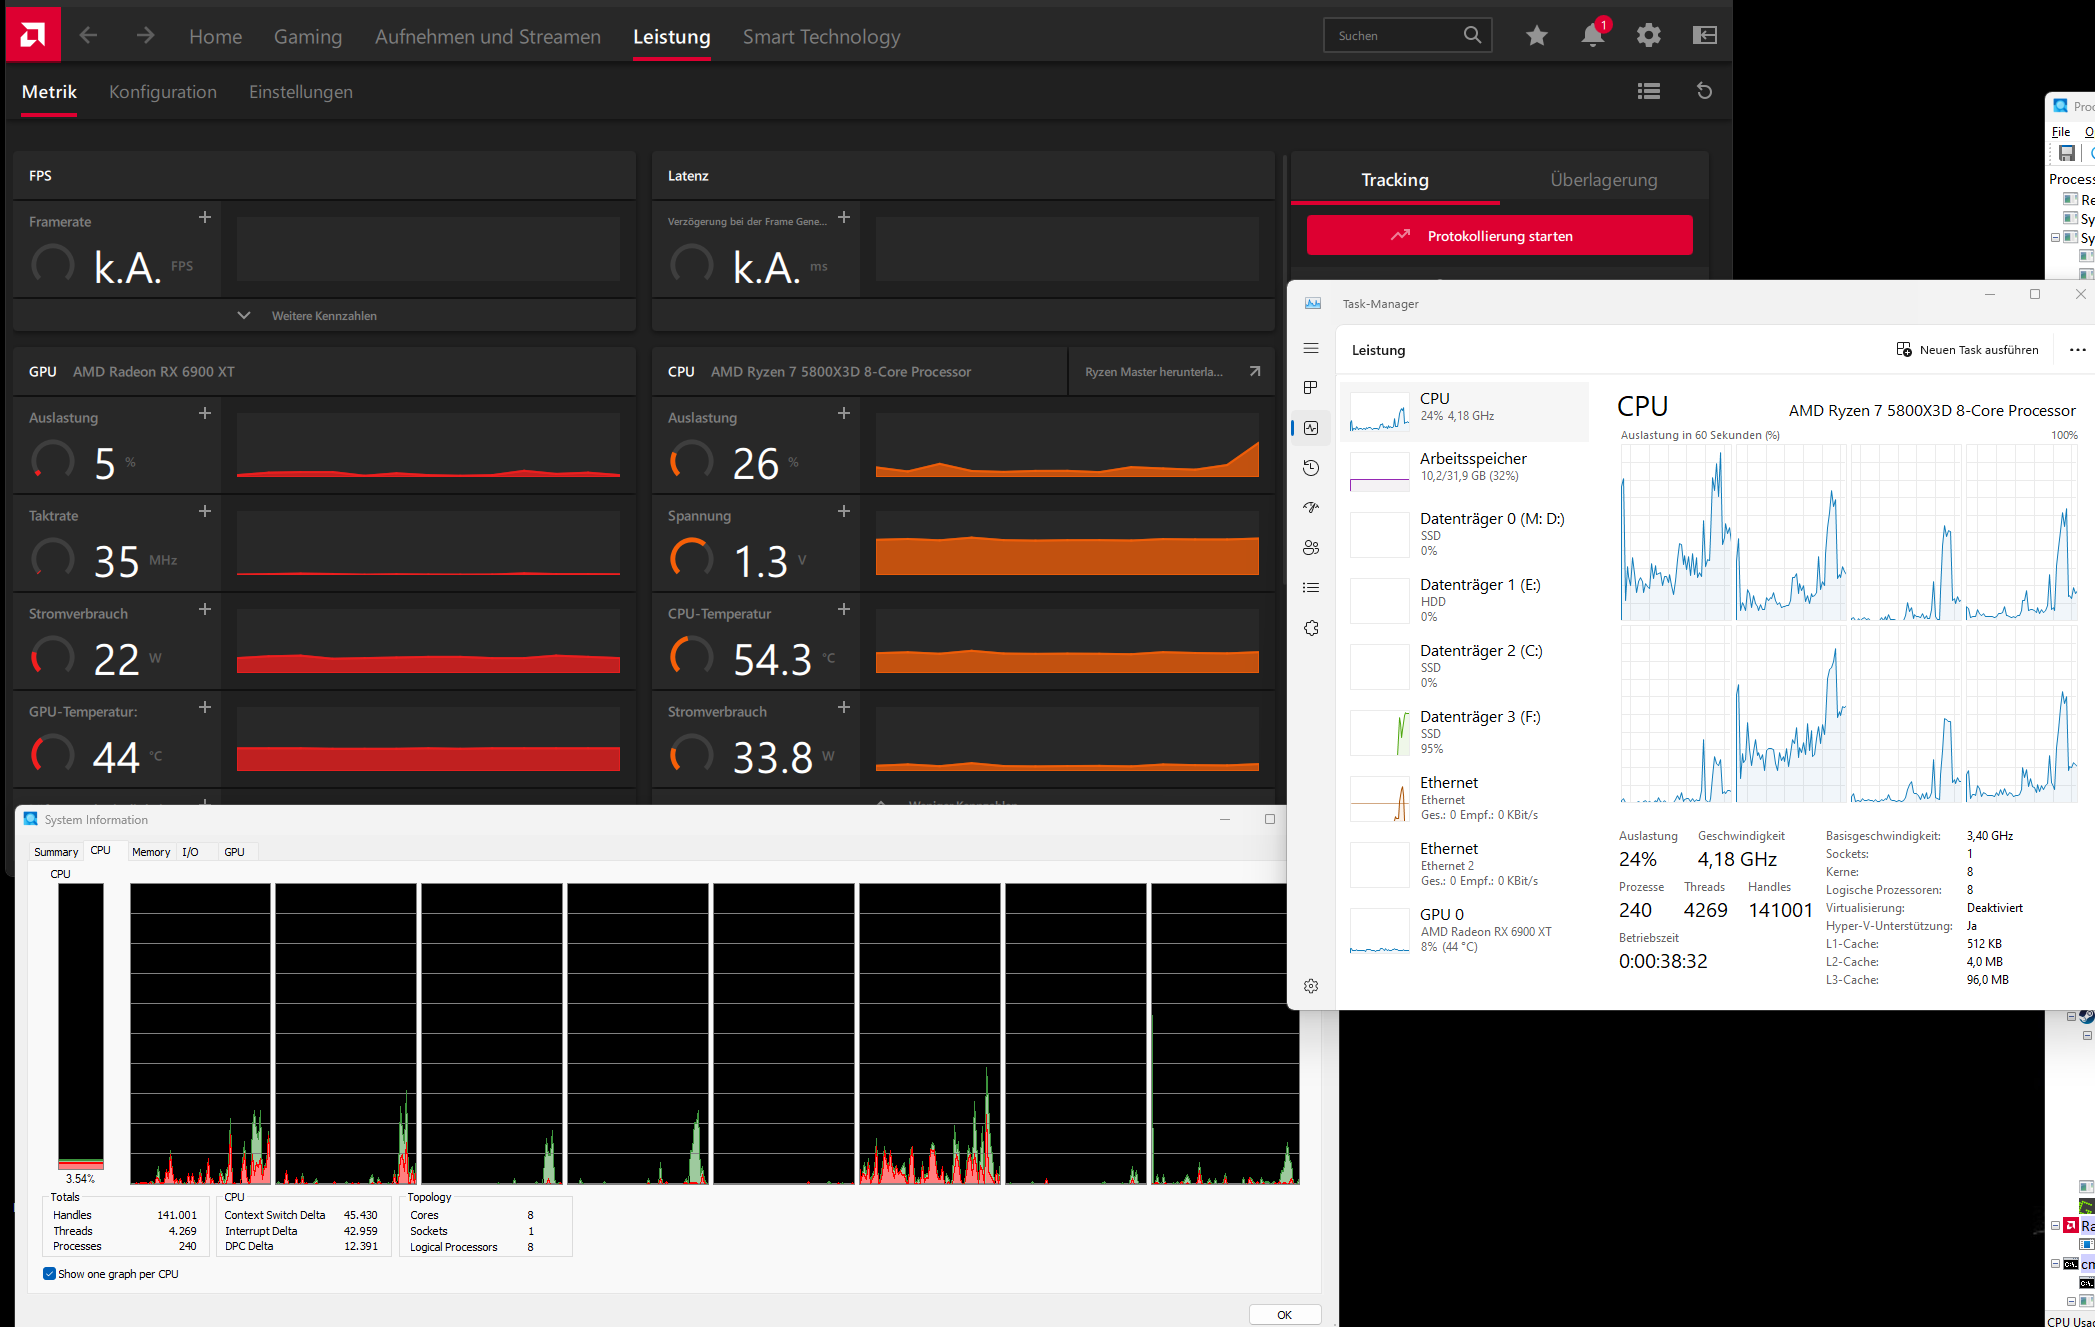Click Betriebszeit value 0:00:38:32
The image size is (2095, 1327).
1663,961
